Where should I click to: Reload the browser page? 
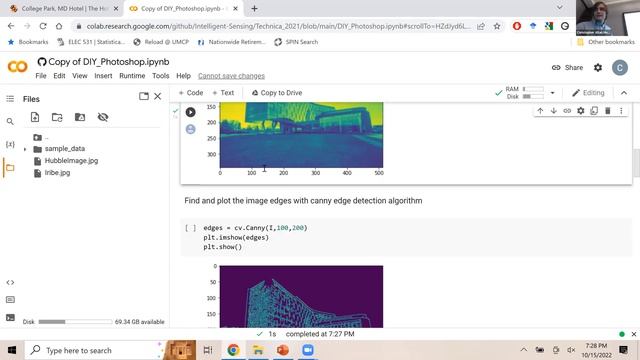pyautogui.click(x=43, y=26)
